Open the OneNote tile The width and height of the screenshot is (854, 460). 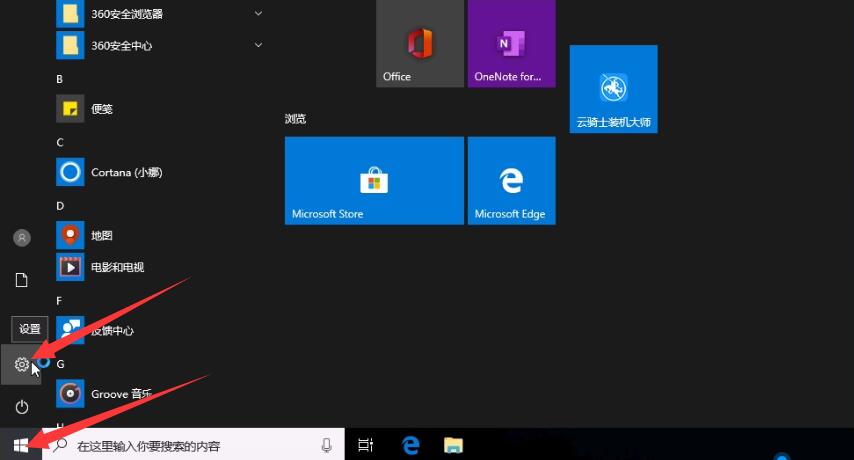tap(511, 43)
